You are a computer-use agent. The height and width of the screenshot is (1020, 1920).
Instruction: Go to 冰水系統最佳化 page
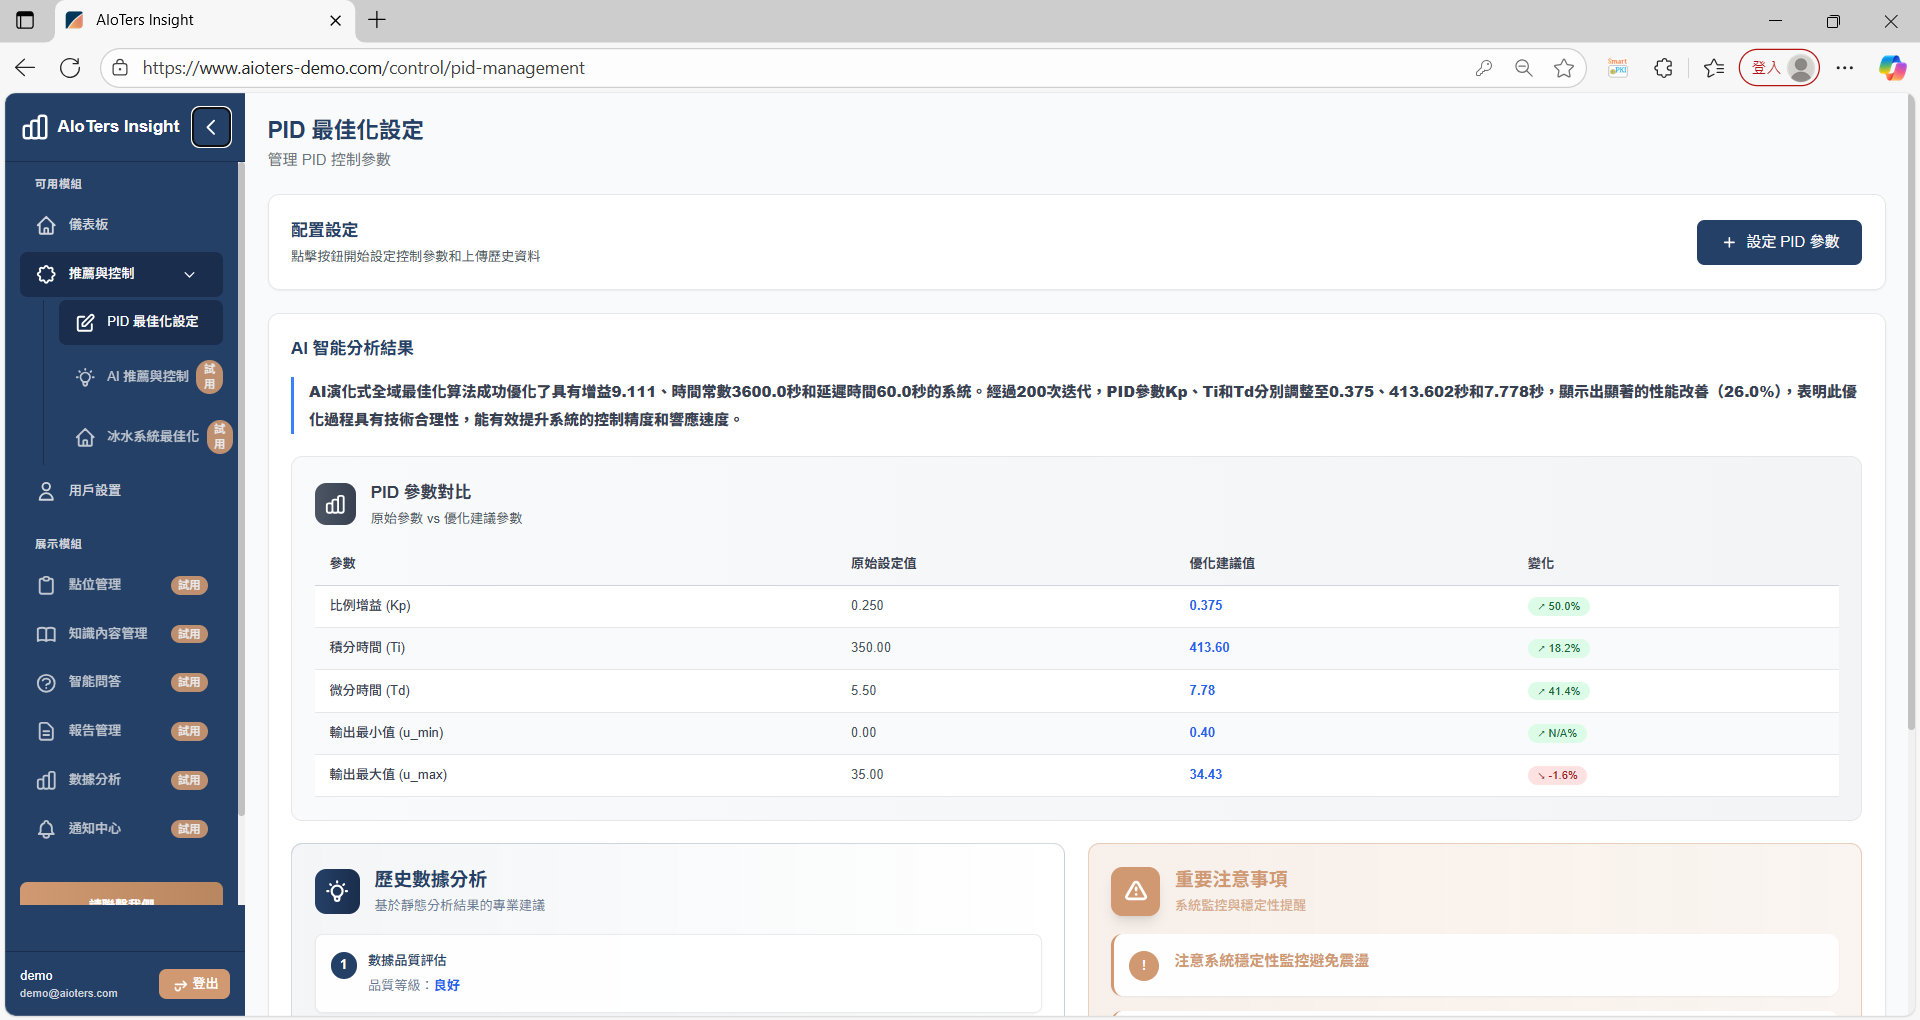tap(152, 437)
